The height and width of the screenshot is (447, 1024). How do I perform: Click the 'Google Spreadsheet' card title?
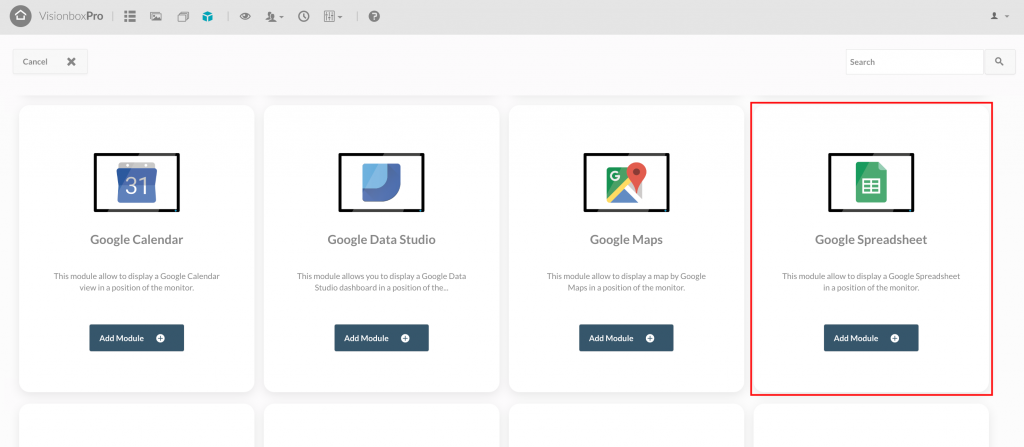click(x=871, y=240)
